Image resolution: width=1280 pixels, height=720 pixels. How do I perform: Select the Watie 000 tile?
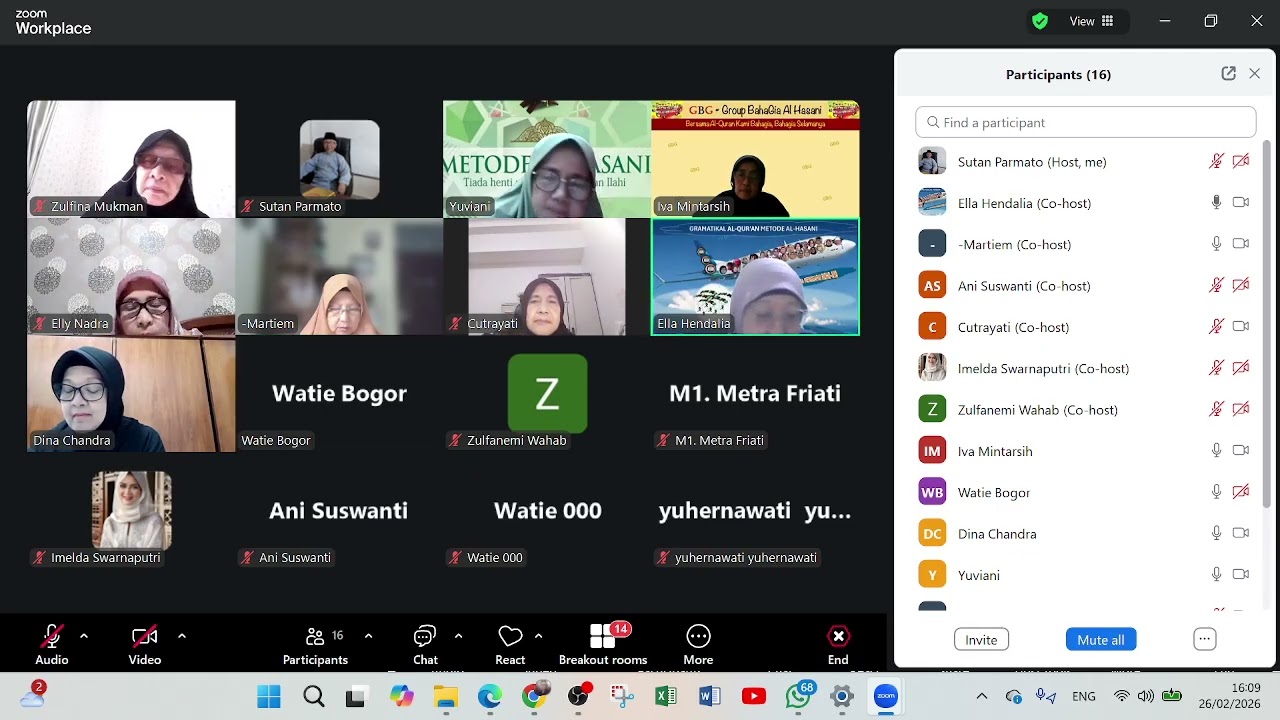coord(547,511)
